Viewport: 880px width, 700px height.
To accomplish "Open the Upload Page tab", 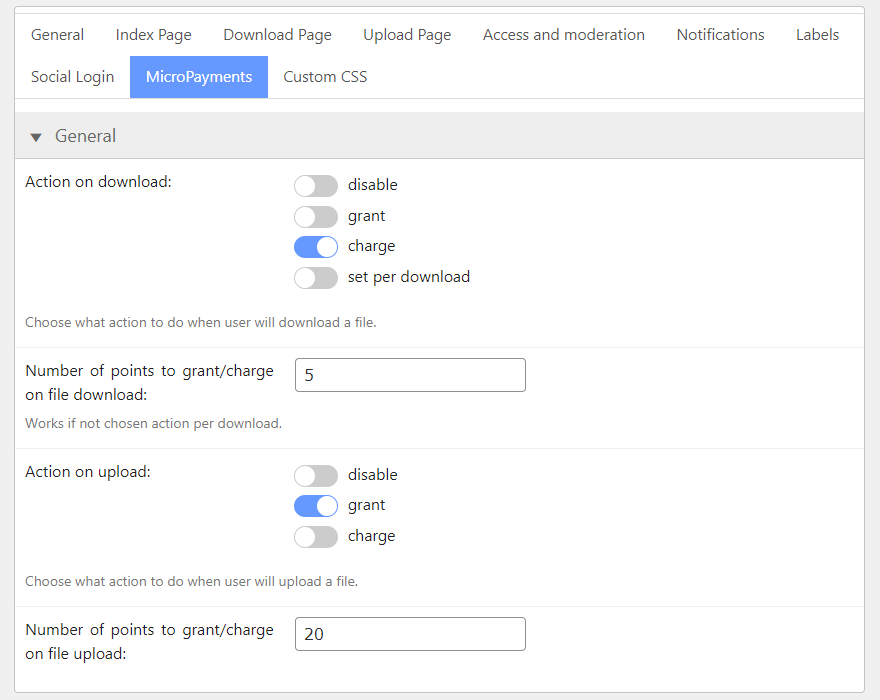I will [407, 35].
